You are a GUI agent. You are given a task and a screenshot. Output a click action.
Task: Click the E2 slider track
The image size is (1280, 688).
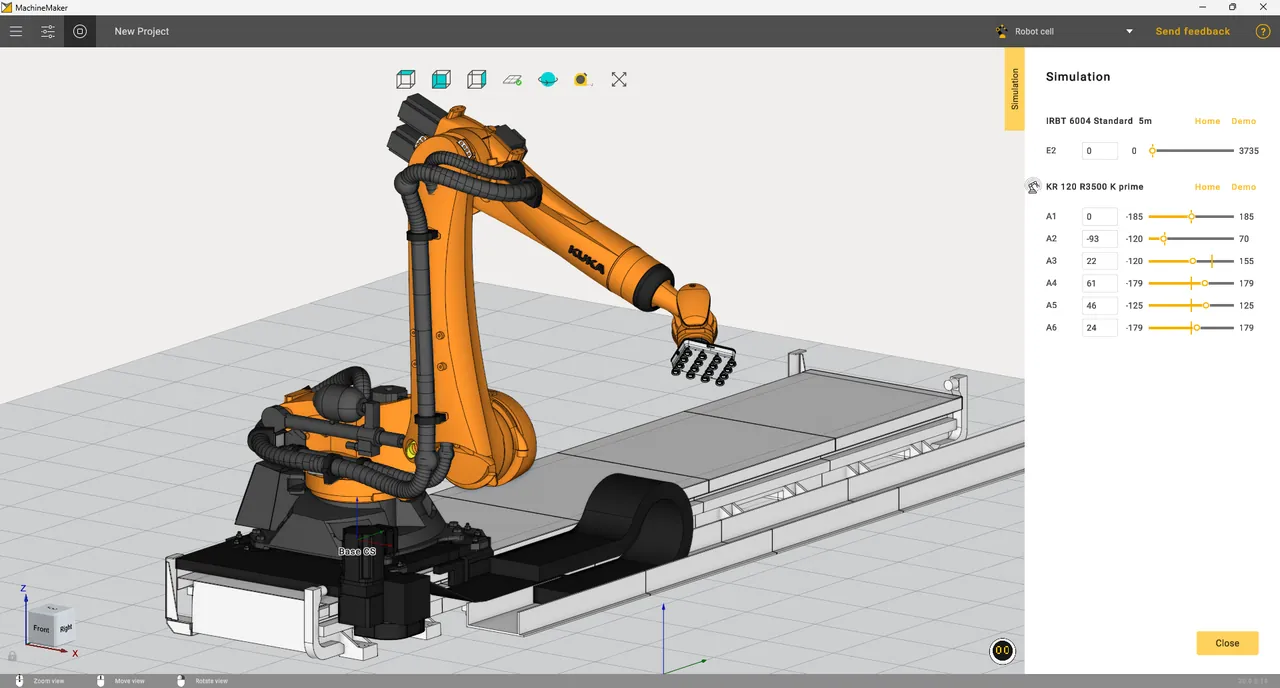click(x=1191, y=151)
